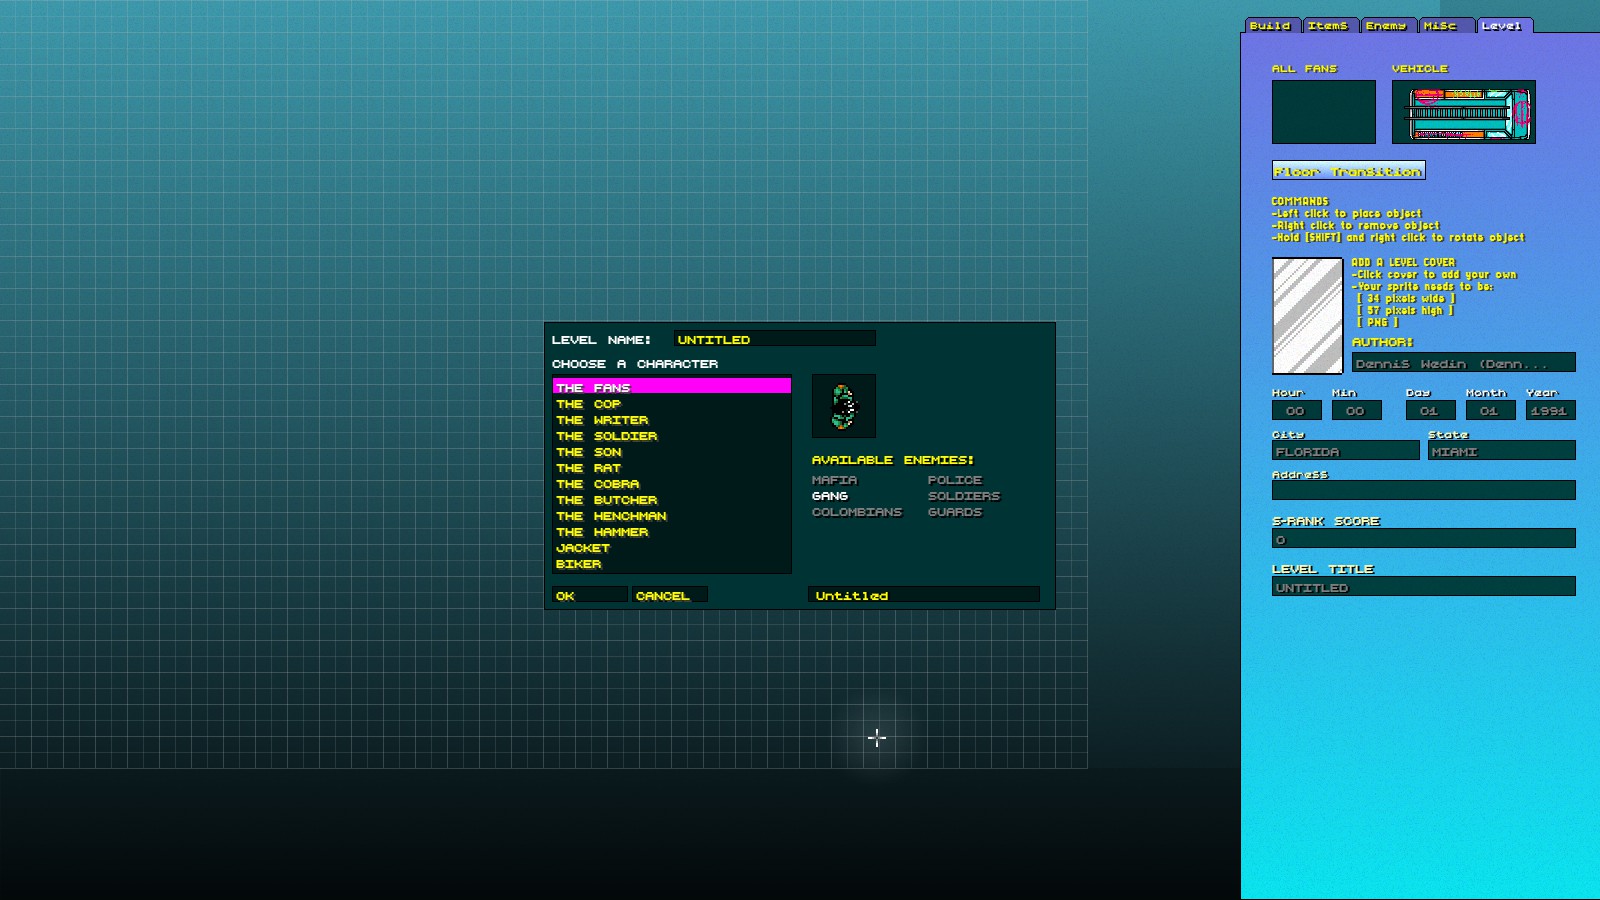Click the level cover image placeholder
The height and width of the screenshot is (900, 1600).
pos(1307,316)
